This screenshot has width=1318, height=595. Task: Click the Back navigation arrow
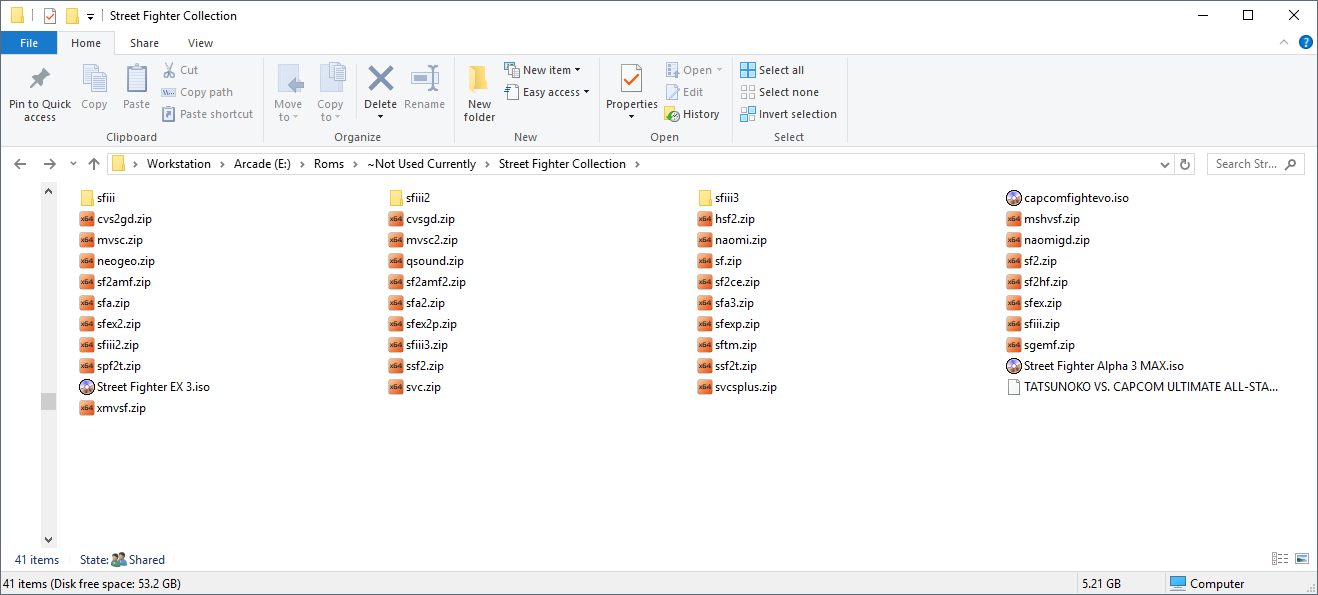click(21, 164)
